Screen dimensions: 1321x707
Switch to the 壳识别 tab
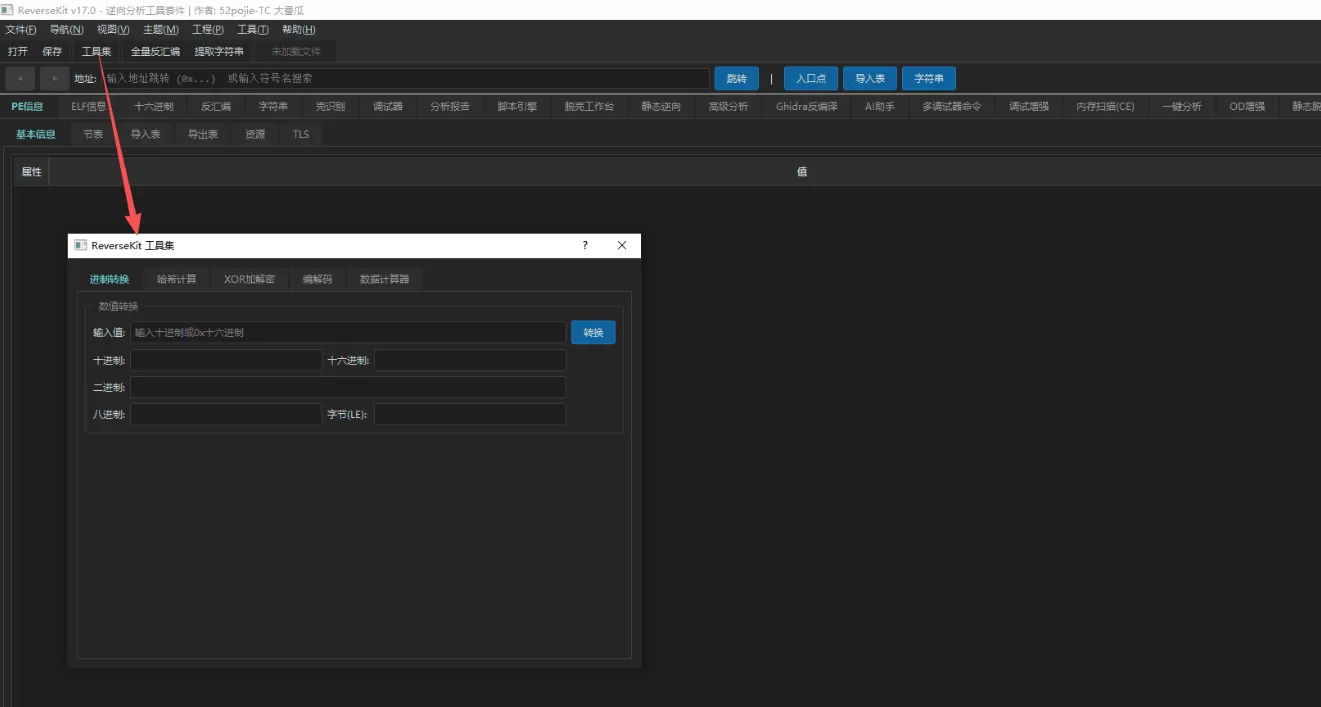330,106
